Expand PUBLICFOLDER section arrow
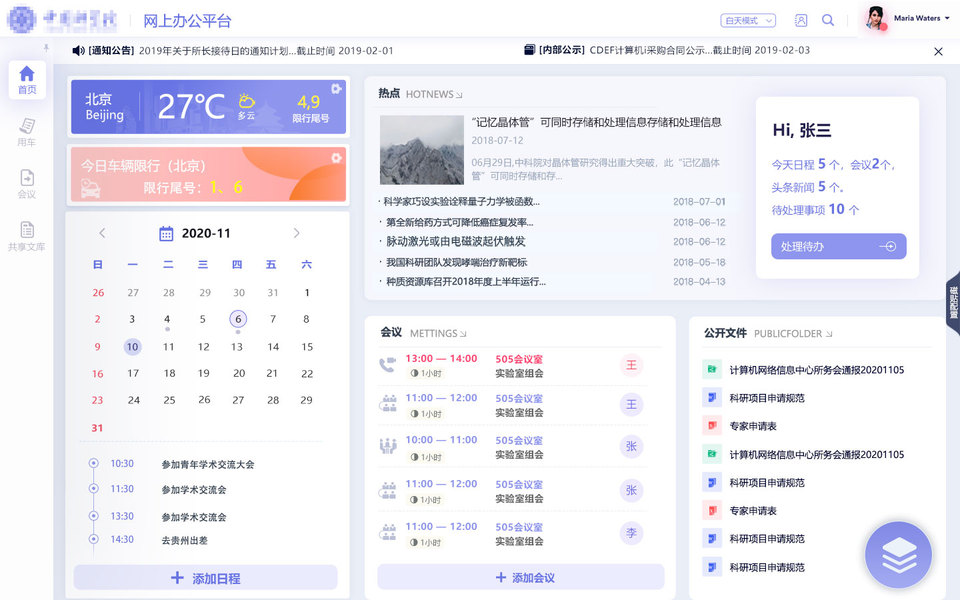 pyautogui.click(x=829, y=334)
